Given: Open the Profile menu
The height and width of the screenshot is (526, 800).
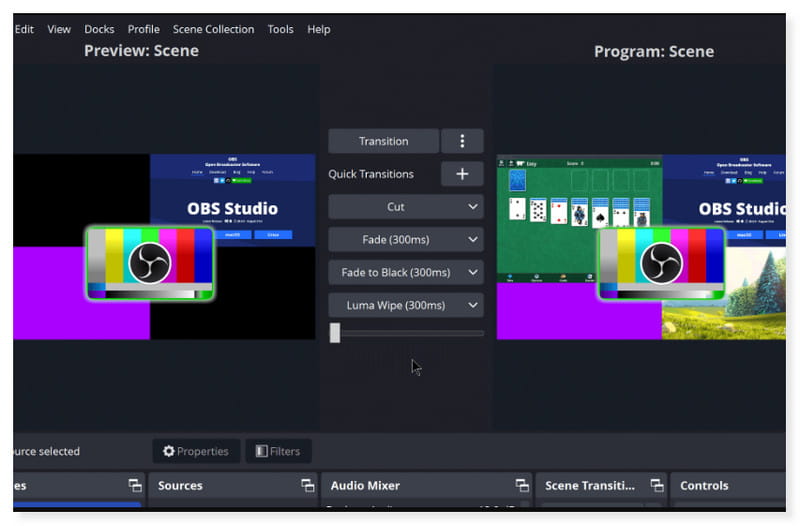Looking at the screenshot, I should click(x=143, y=29).
